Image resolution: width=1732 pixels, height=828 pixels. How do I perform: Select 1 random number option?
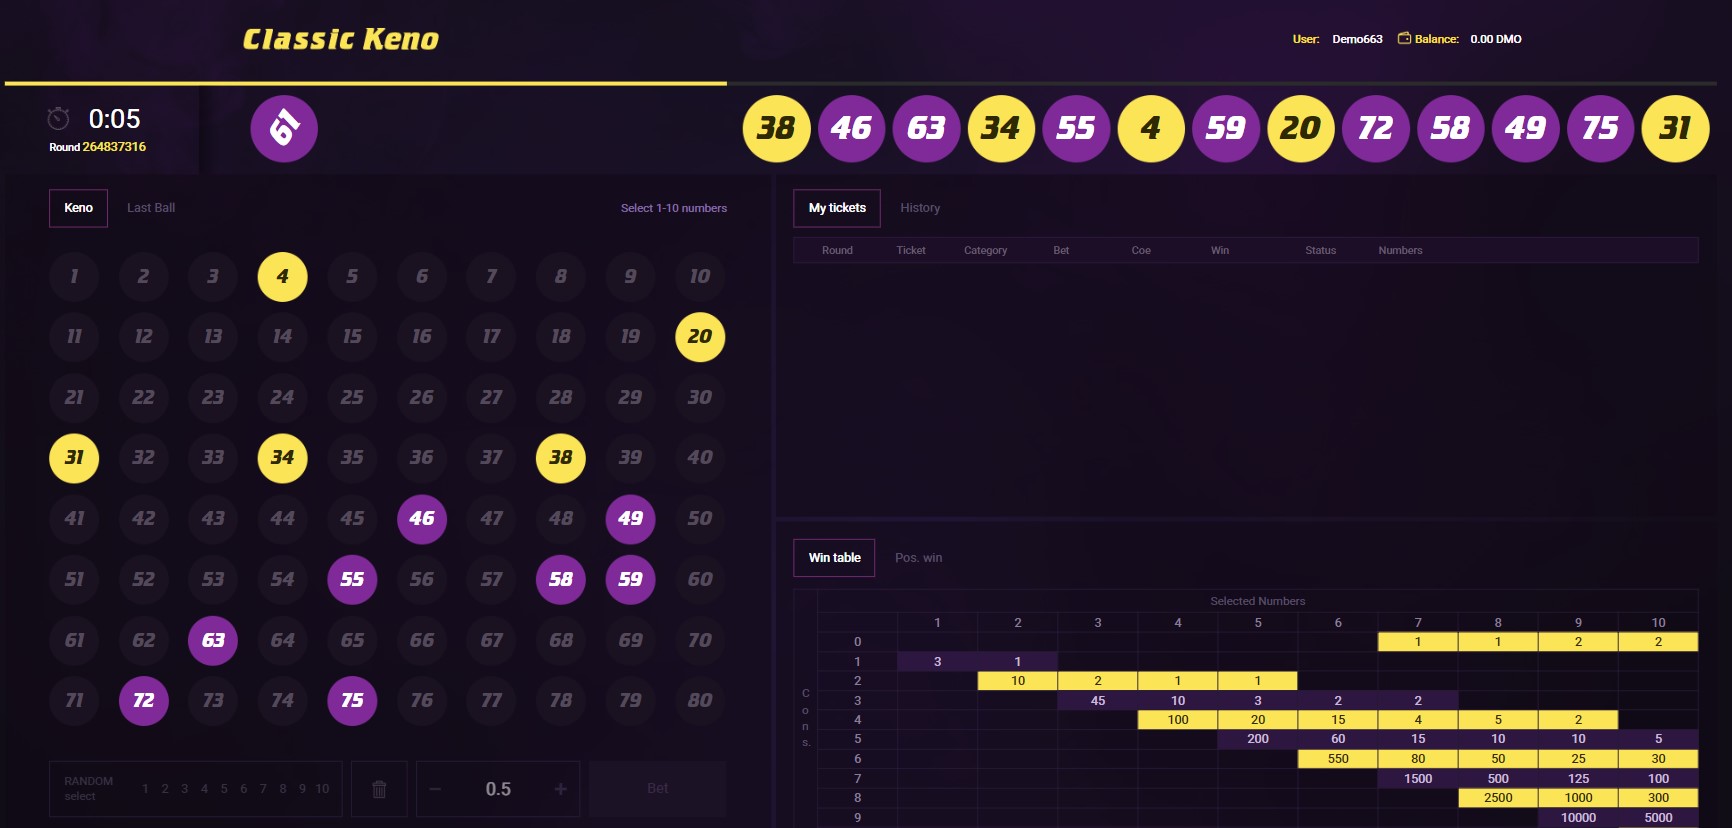click(x=145, y=789)
